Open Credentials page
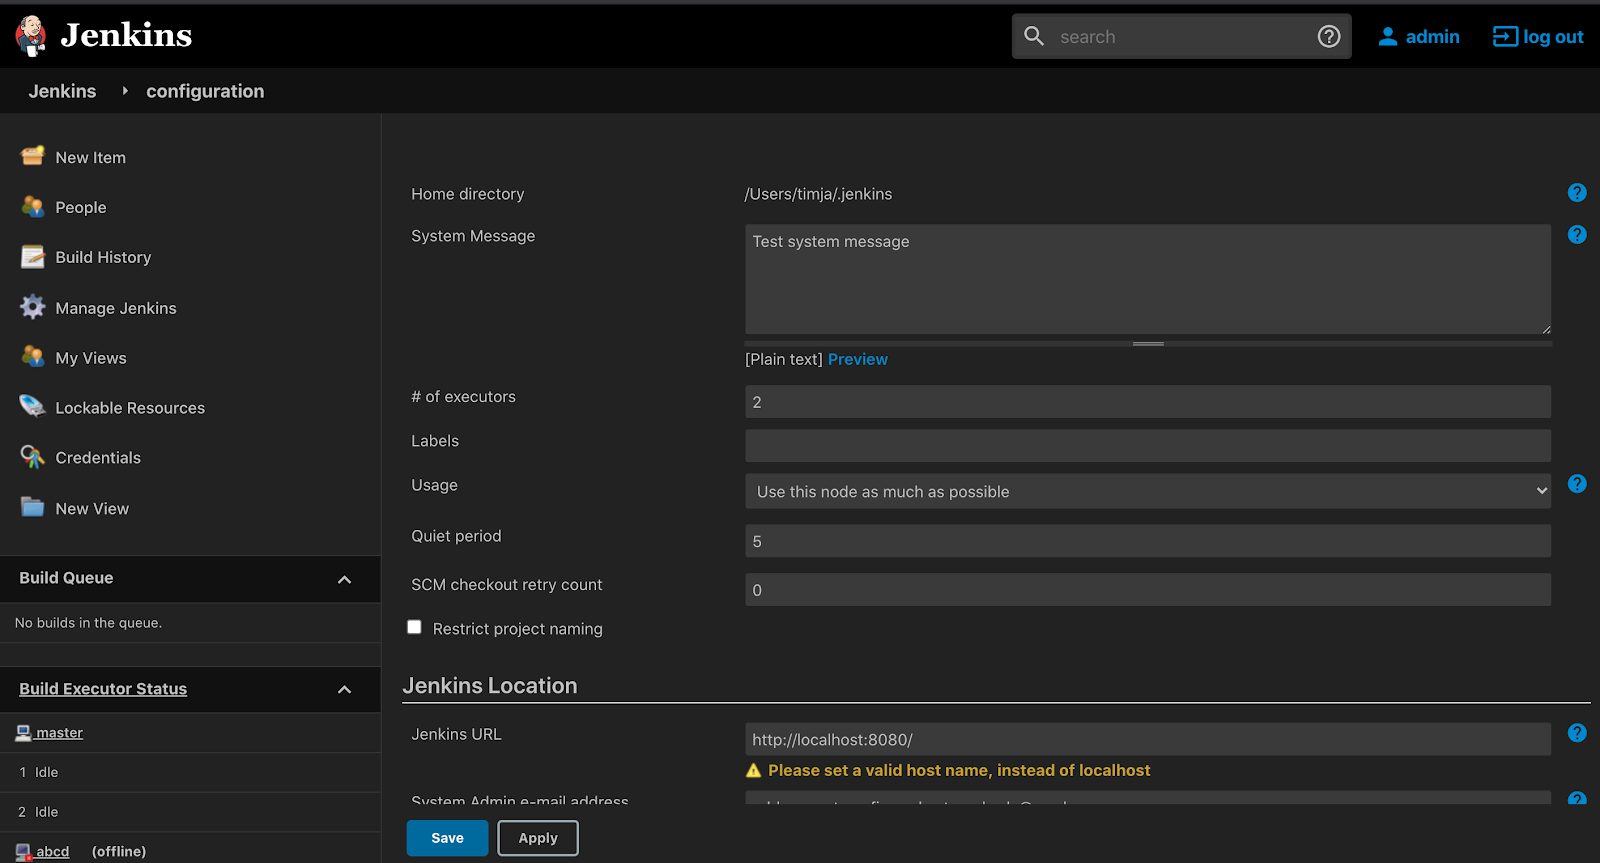The image size is (1600, 863). point(98,458)
